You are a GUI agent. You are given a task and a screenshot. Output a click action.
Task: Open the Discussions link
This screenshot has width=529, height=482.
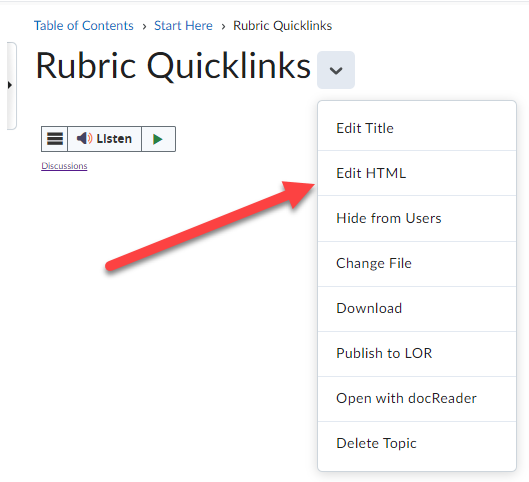[x=64, y=166]
